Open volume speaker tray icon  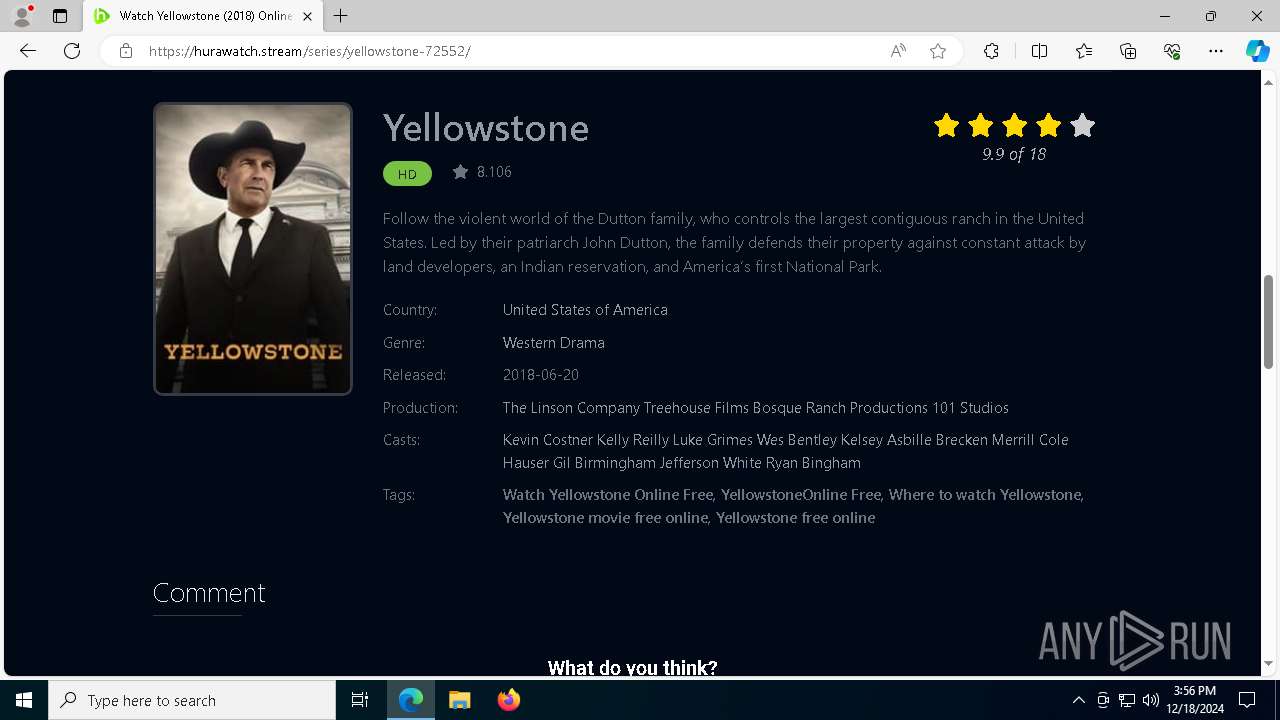tap(1151, 700)
